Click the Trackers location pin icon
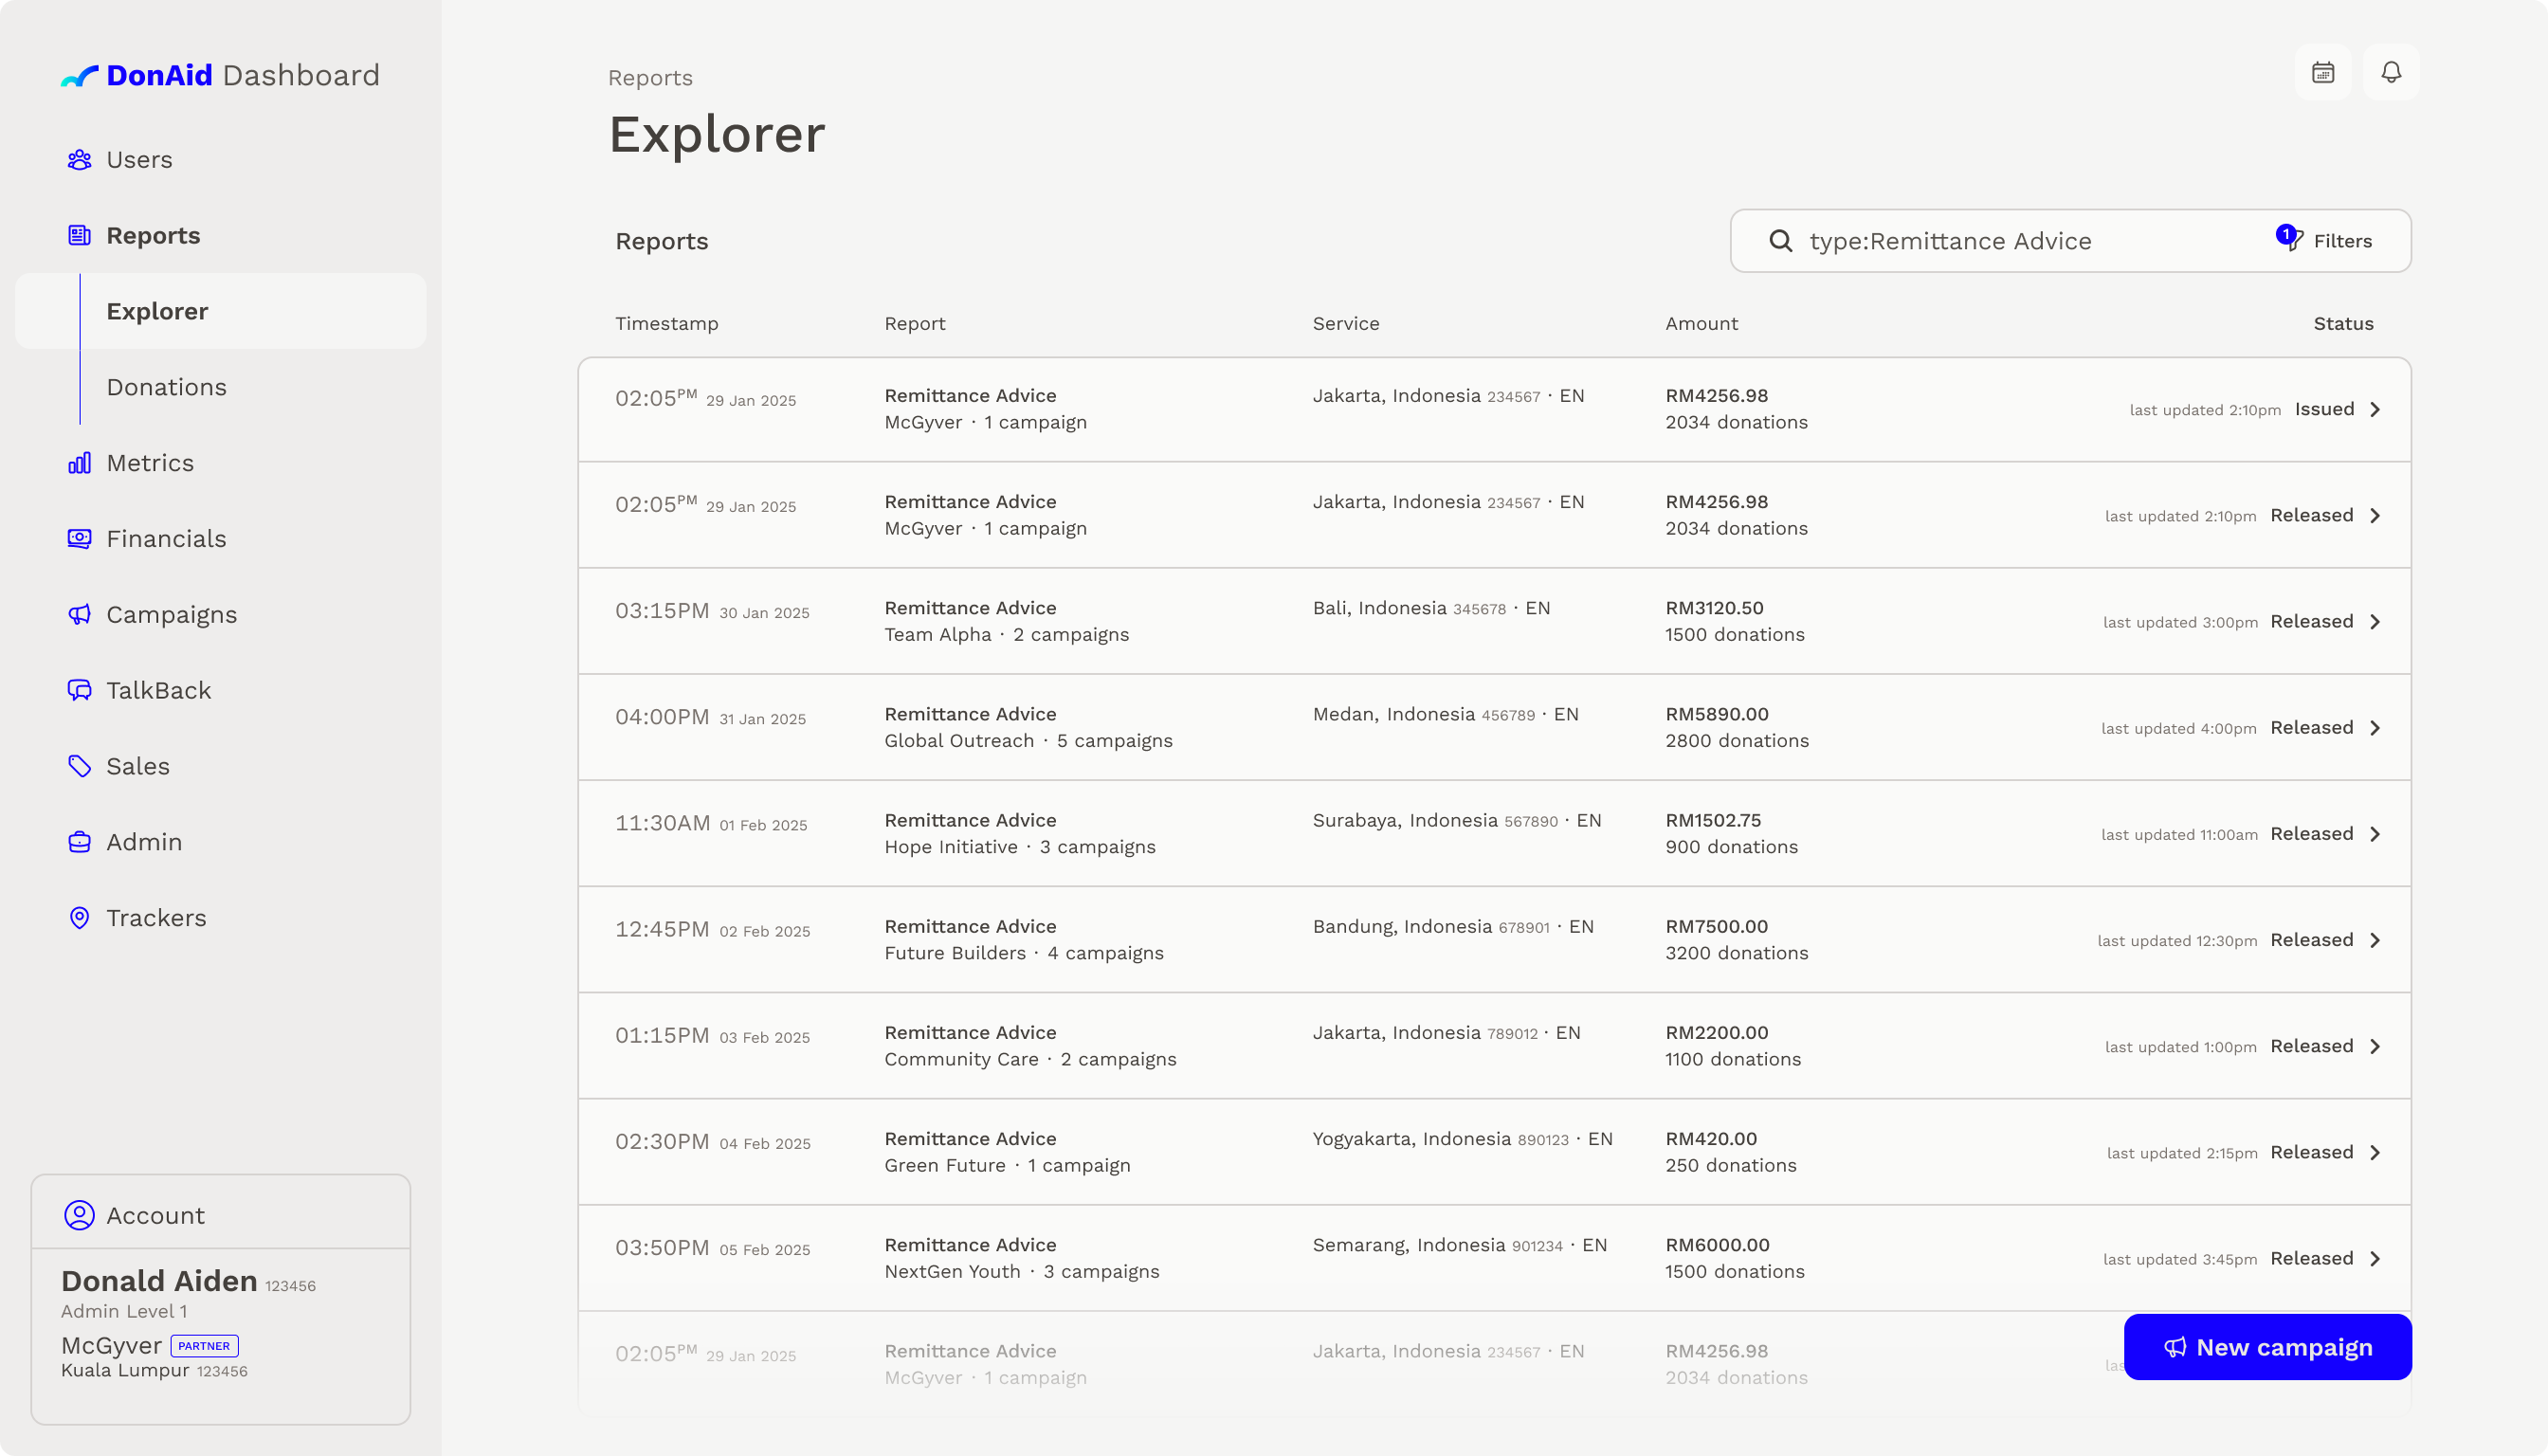 (79, 918)
